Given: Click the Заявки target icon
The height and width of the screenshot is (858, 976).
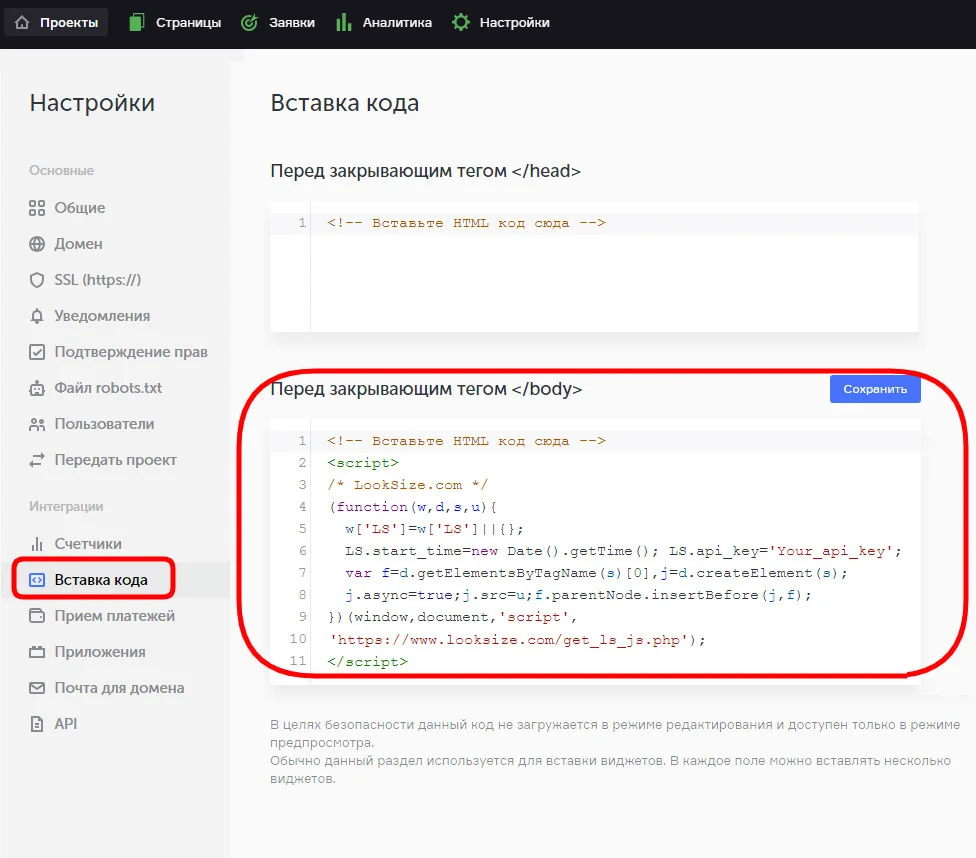Looking at the screenshot, I should (250, 22).
